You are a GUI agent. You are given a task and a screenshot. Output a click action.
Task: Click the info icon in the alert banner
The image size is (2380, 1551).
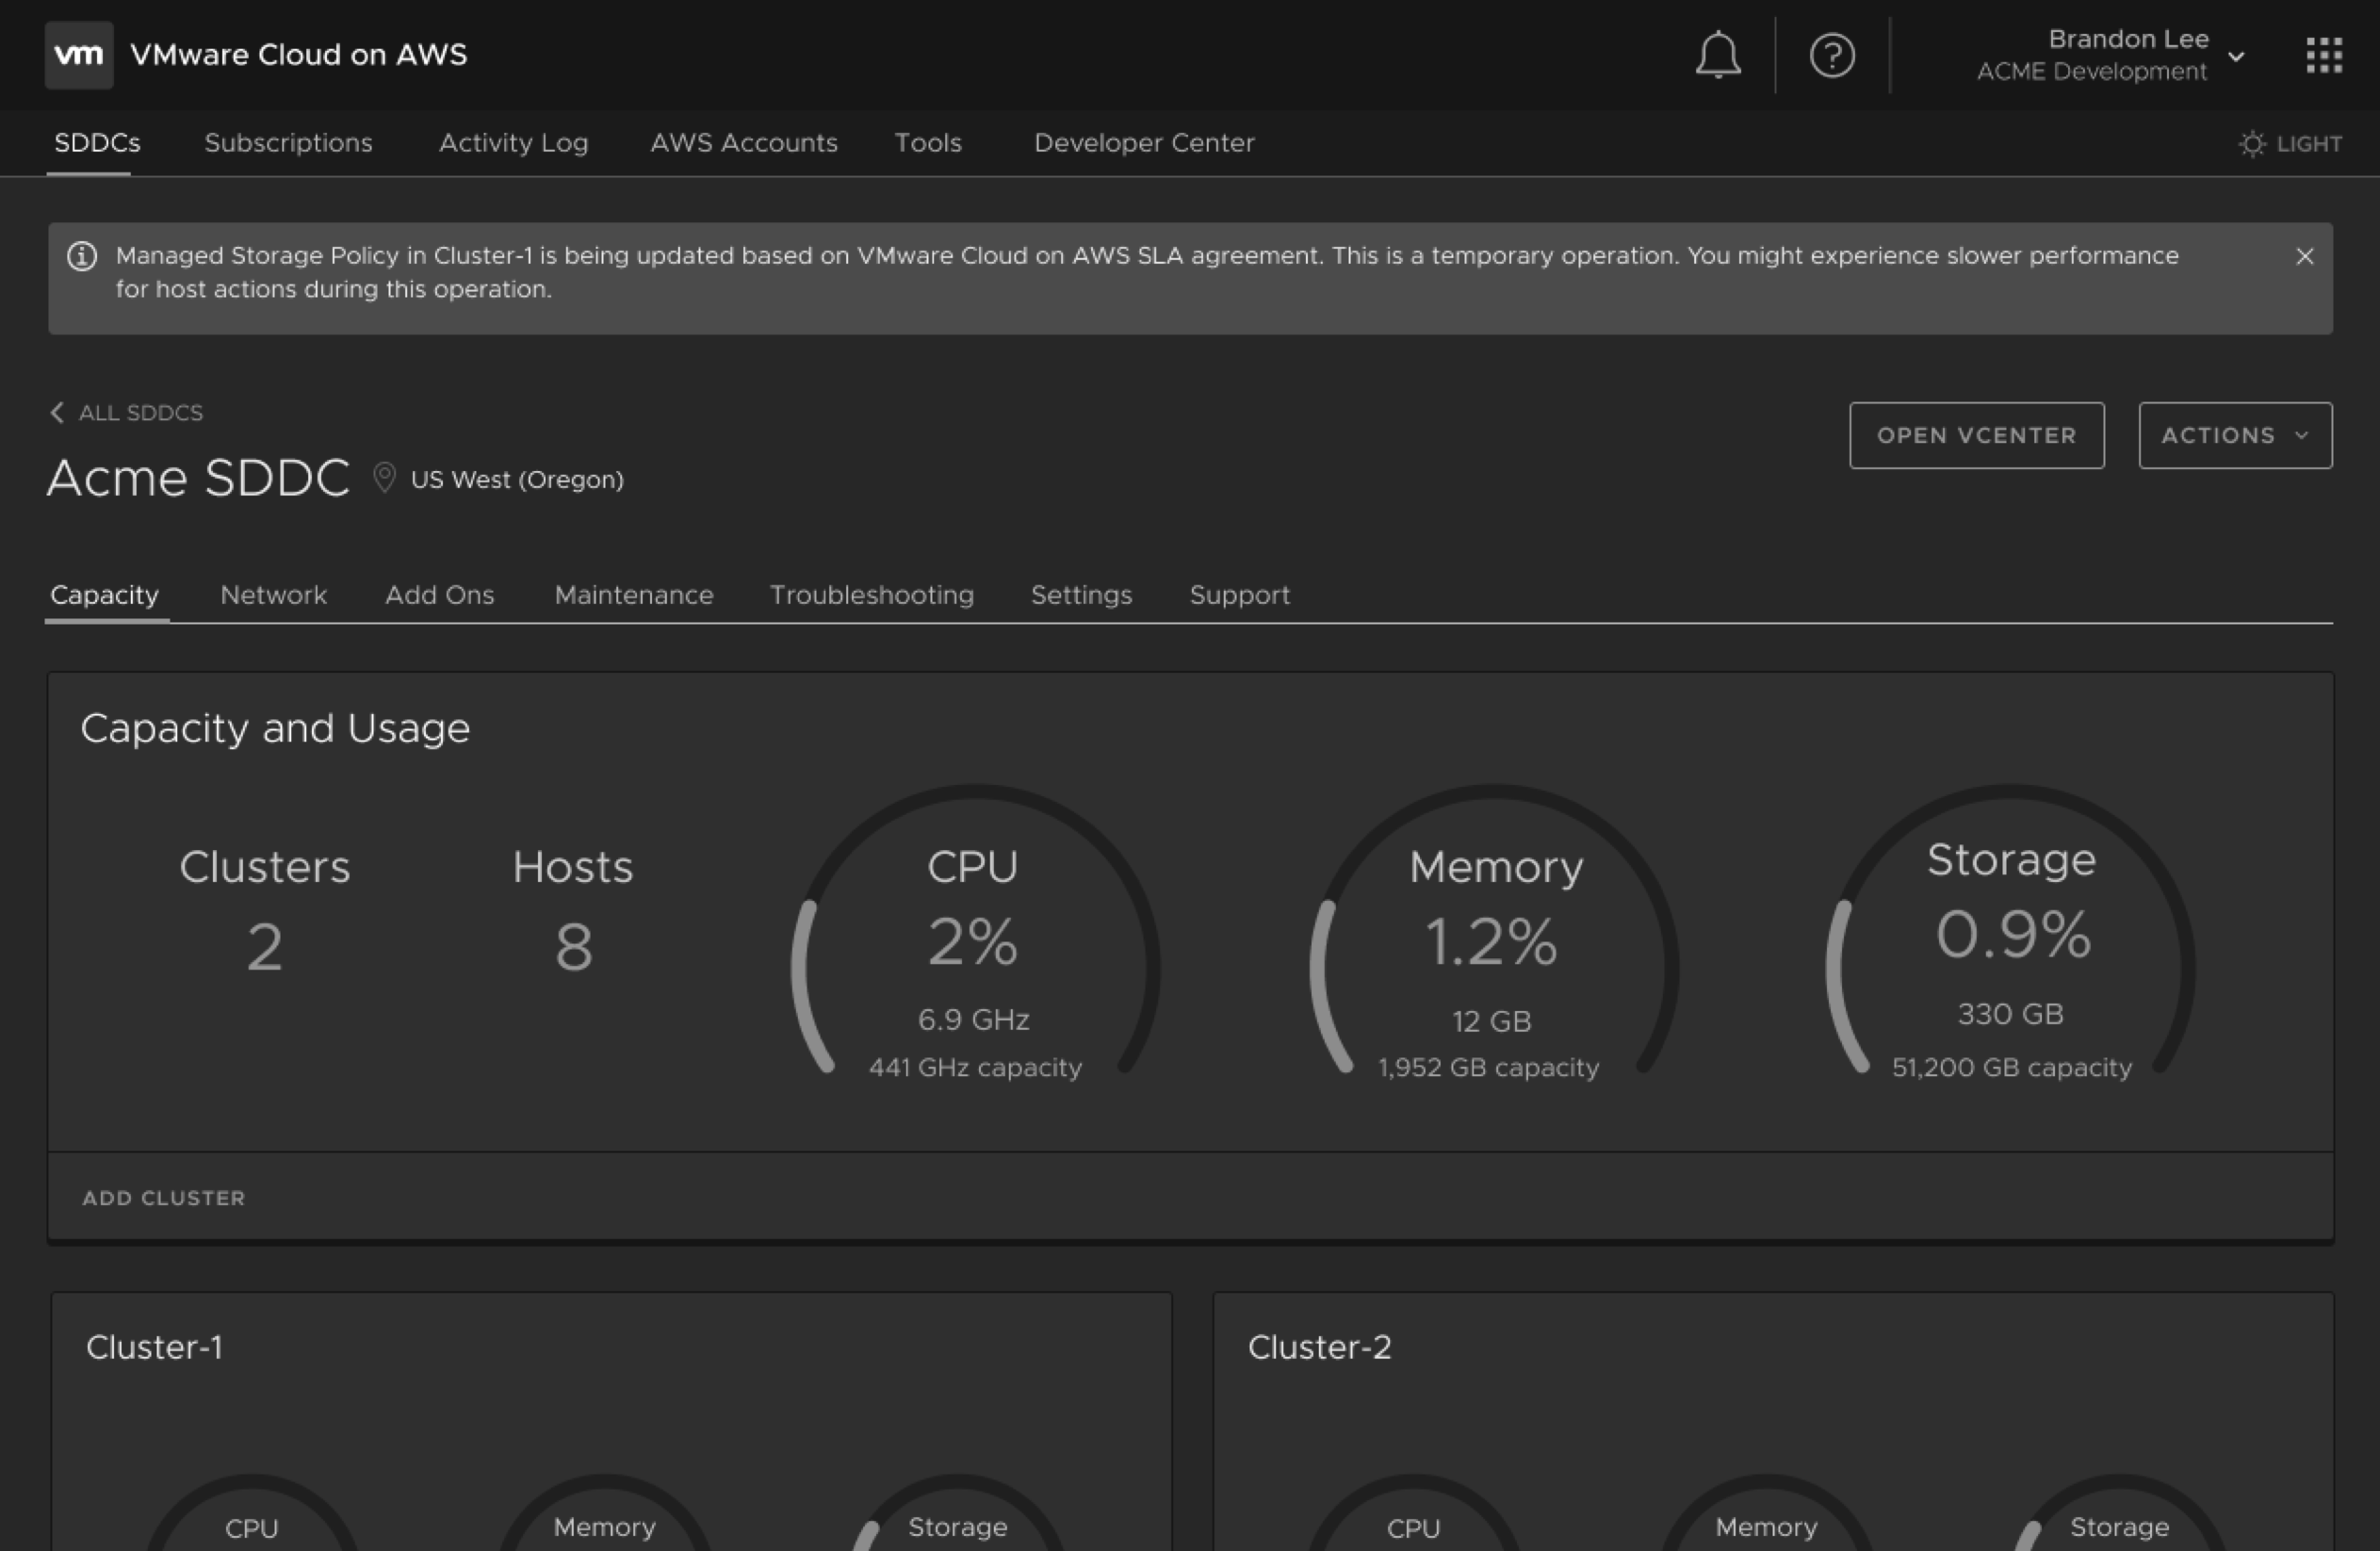(x=82, y=257)
